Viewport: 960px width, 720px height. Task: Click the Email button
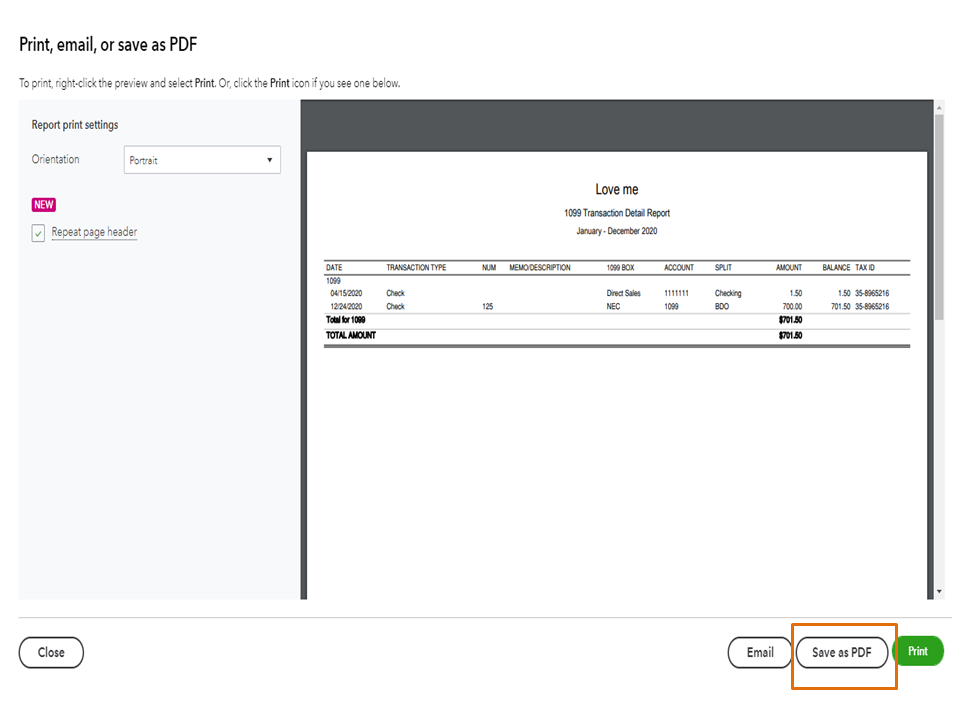[x=760, y=653]
